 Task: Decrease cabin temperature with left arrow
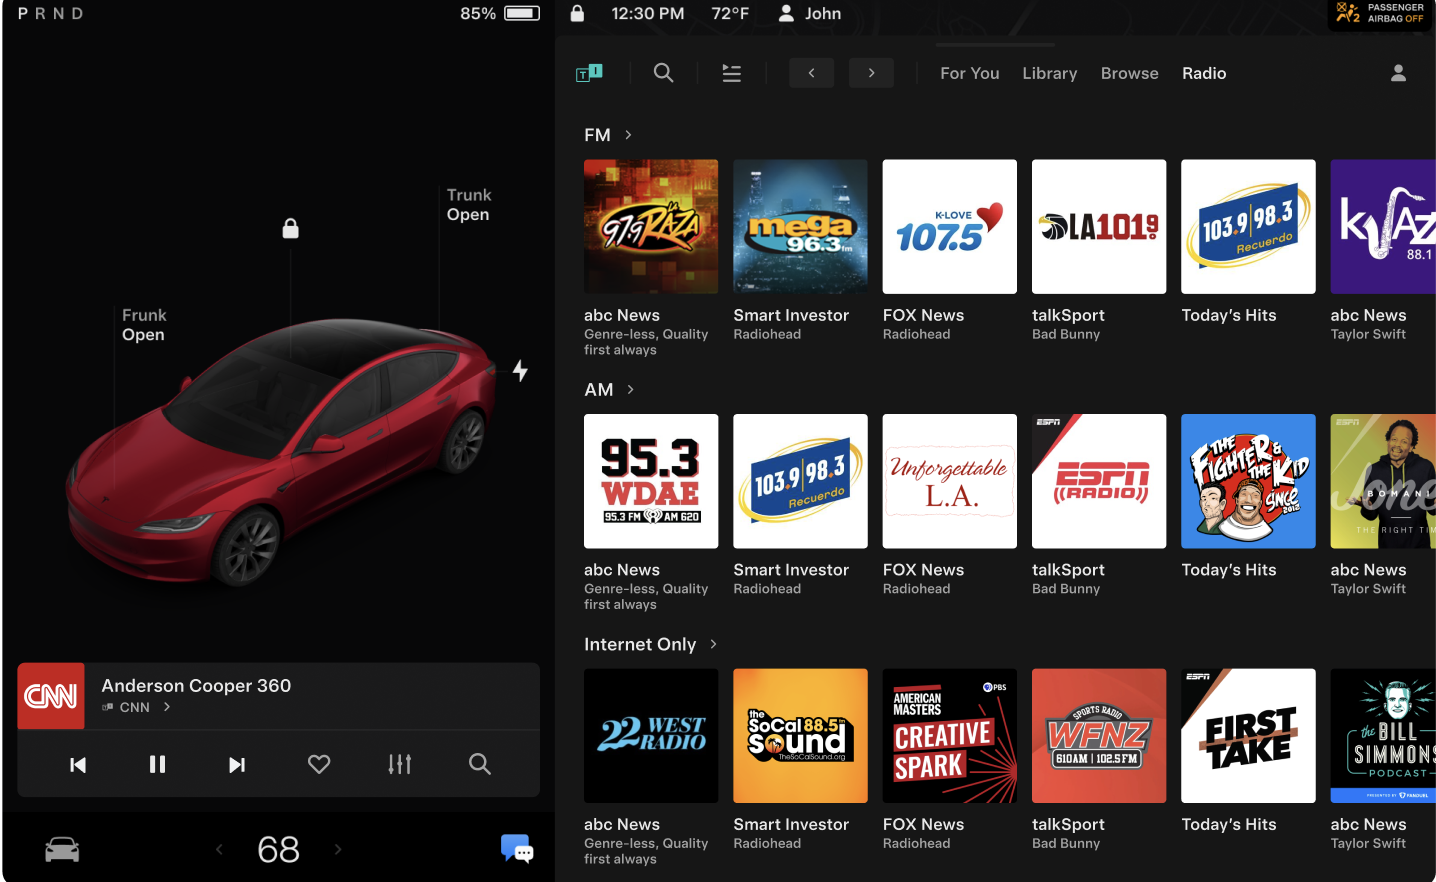click(219, 850)
